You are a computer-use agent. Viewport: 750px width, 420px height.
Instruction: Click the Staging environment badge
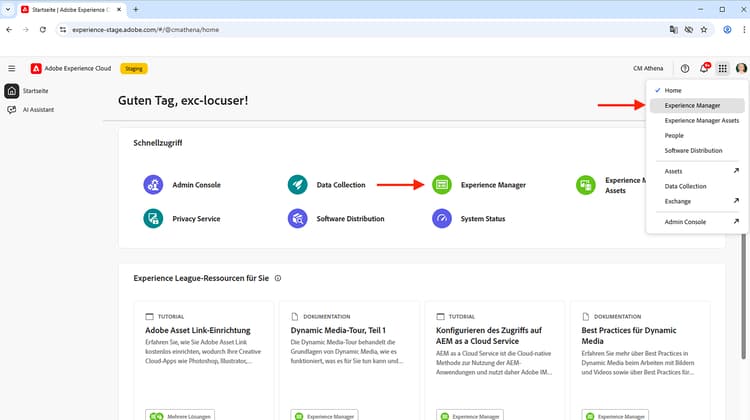[134, 69]
